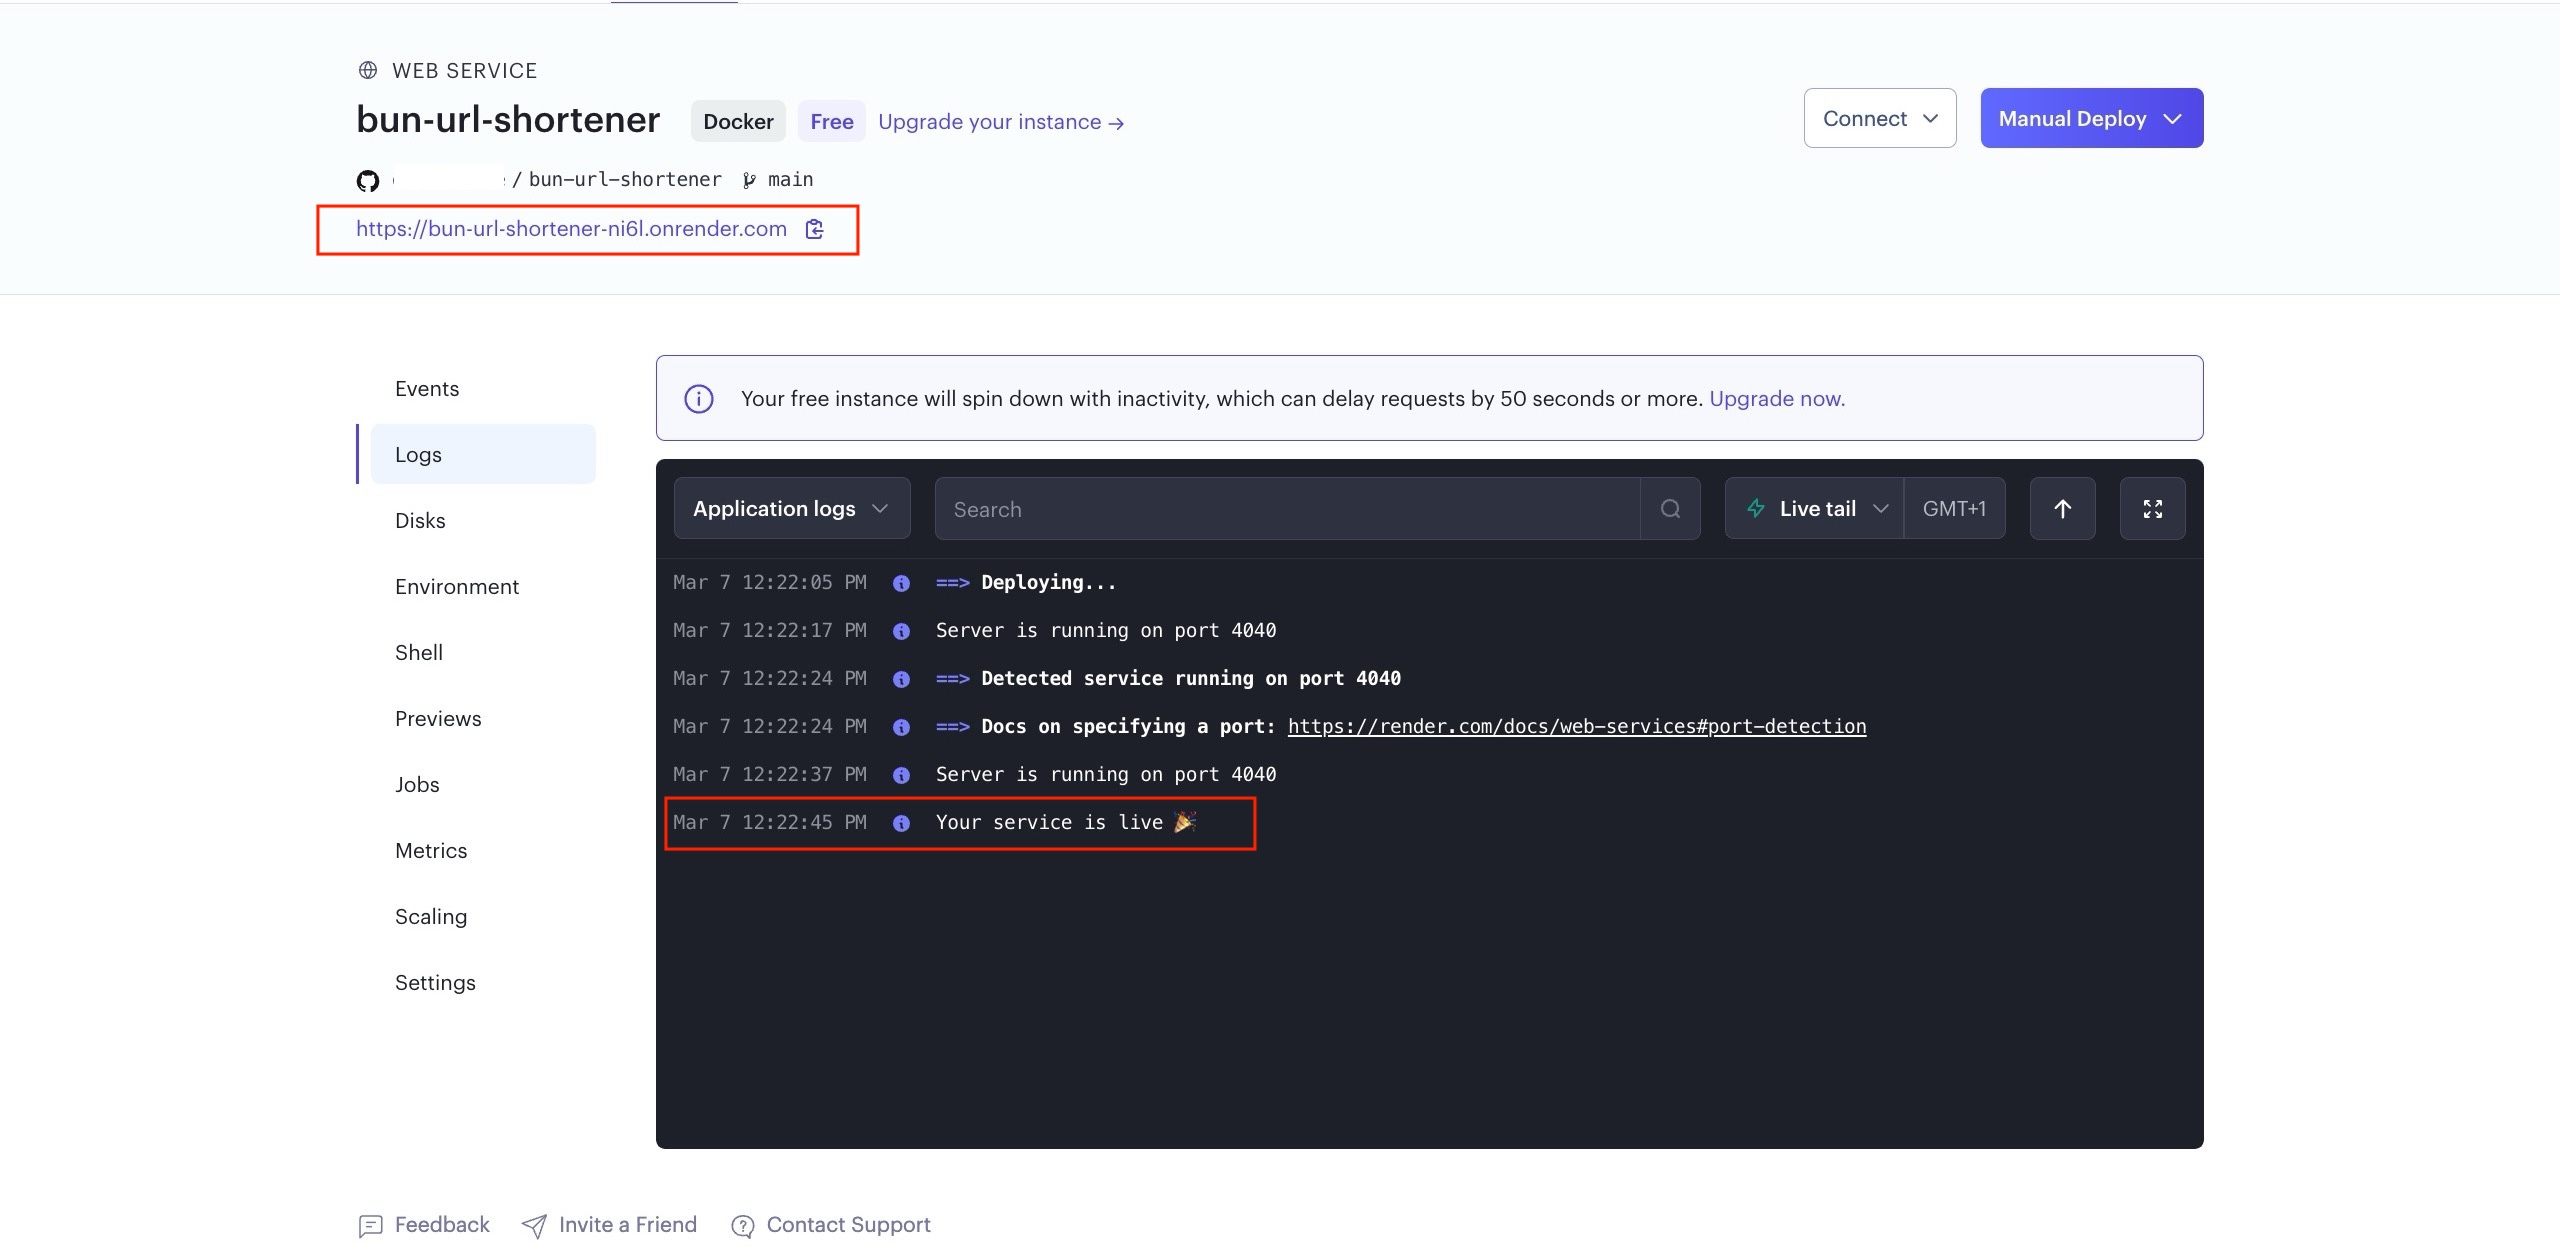
Task: Click Upgrade your instance link
Action: click(x=1001, y=122)
